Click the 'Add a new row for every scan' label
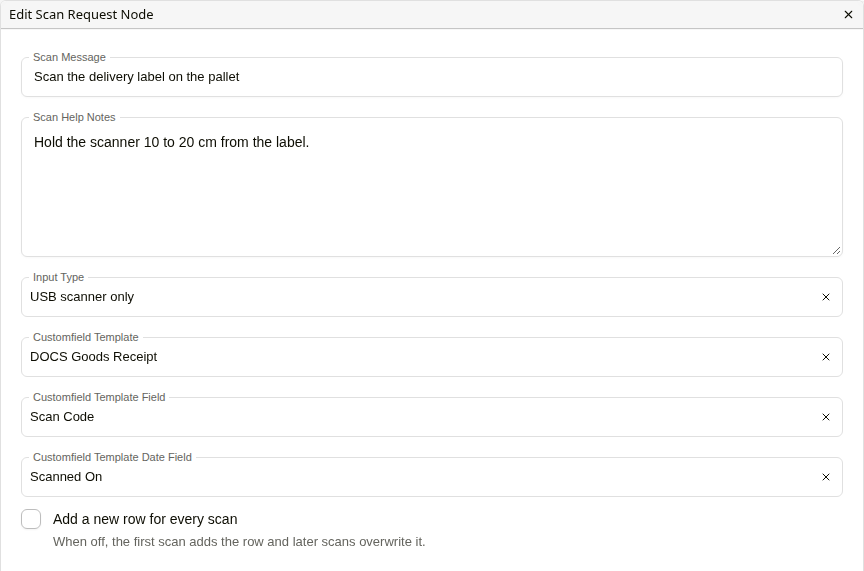 145,519
